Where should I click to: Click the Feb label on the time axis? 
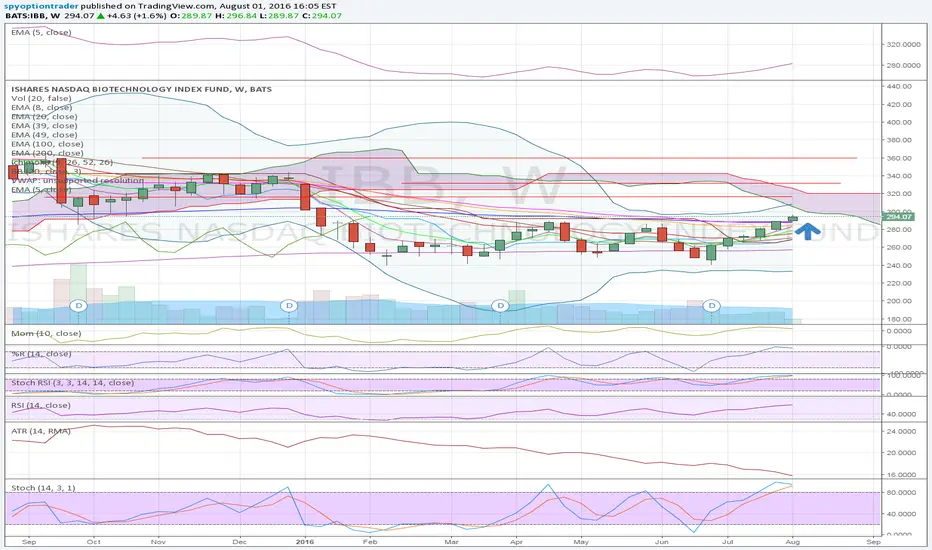[370, 542]
